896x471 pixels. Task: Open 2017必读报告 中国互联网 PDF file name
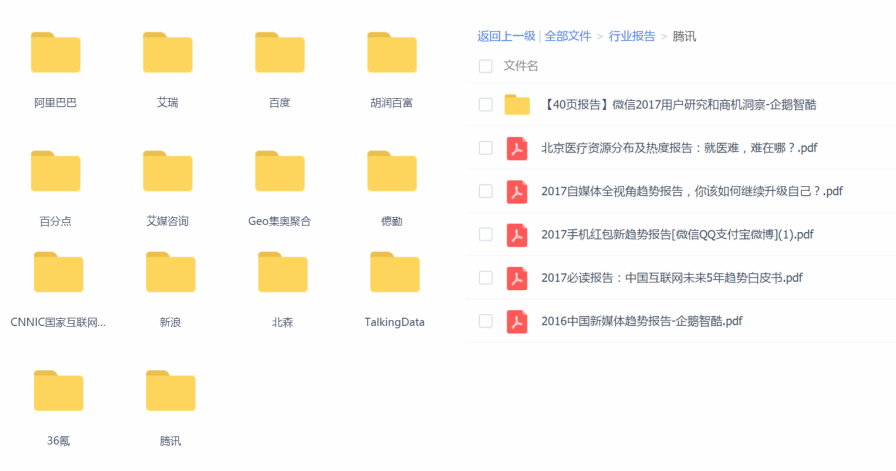point(671,278)
